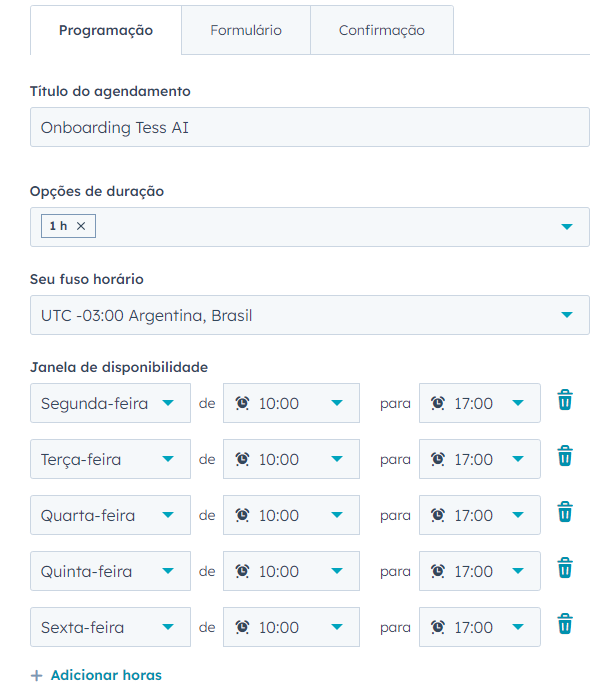The width and height of the screenshot is (615, 684).
Task: Switch to the Formulário tab
Action: 246,30
